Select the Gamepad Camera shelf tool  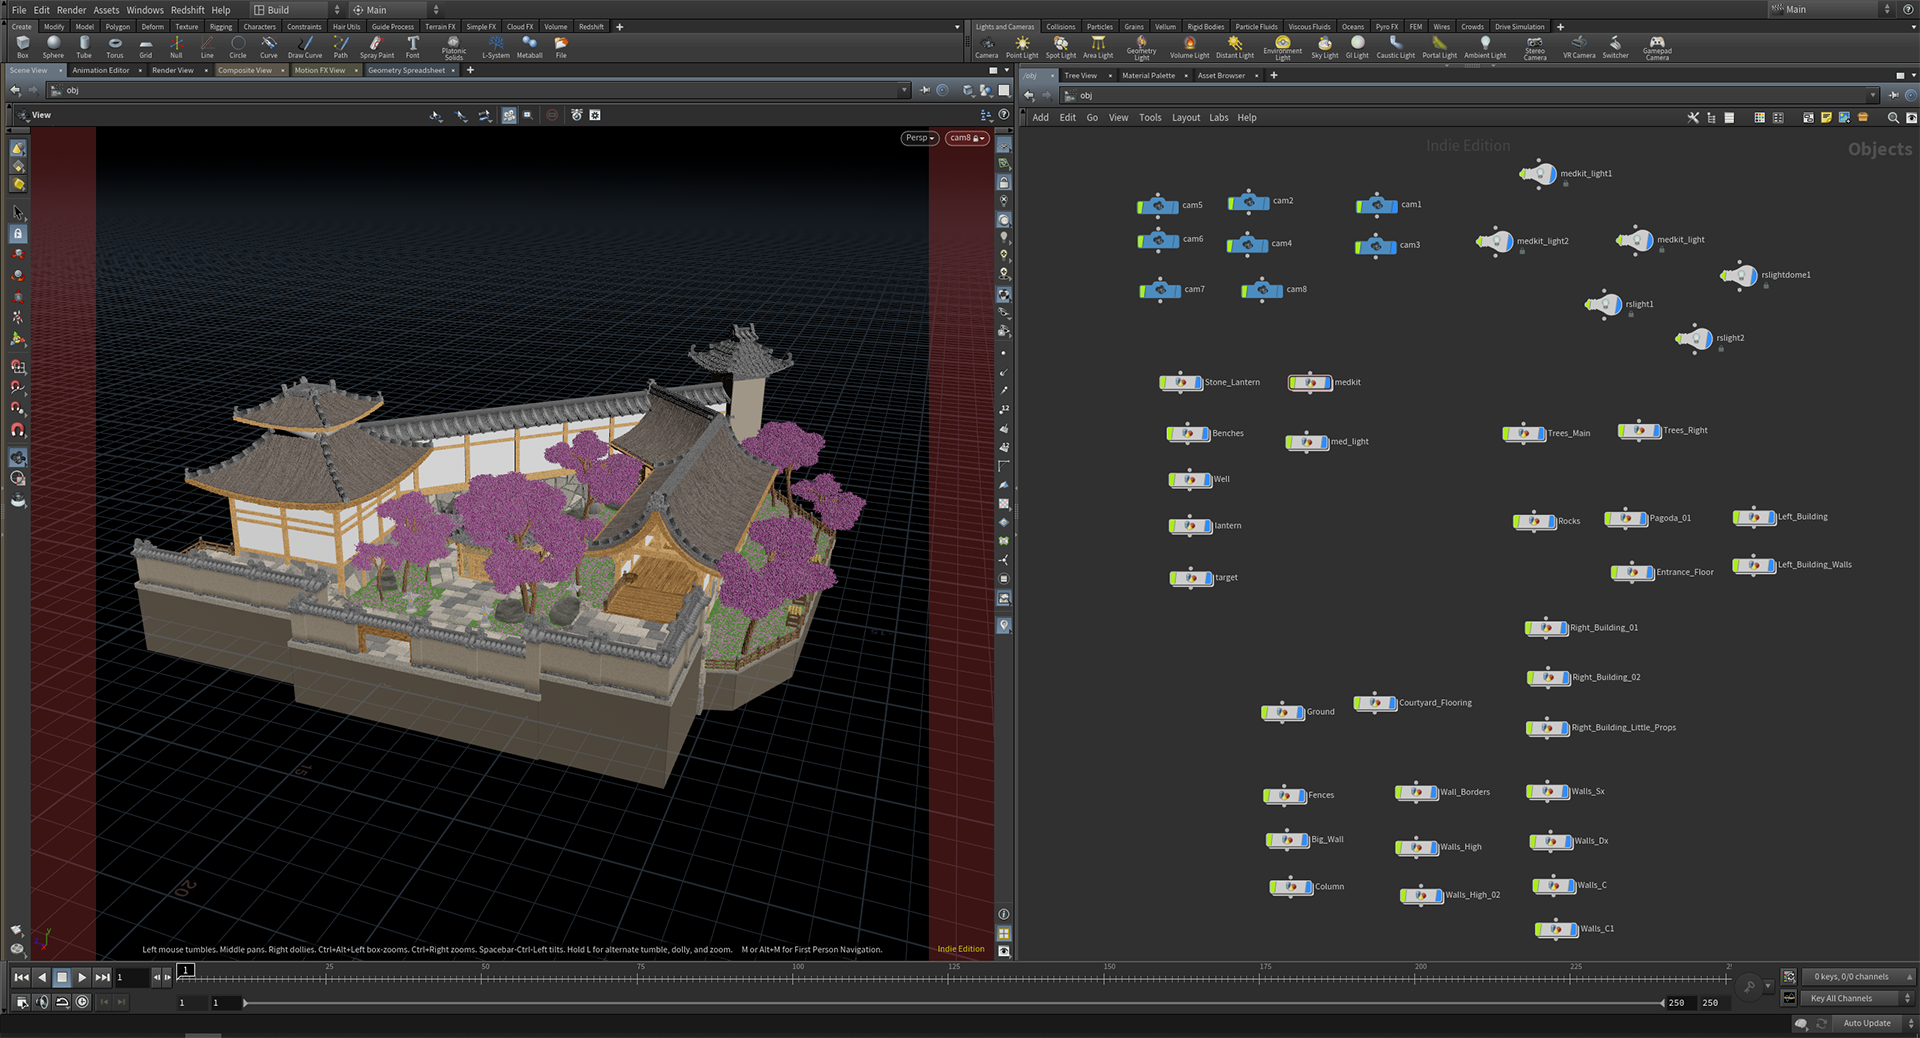tap(1657, 48)
